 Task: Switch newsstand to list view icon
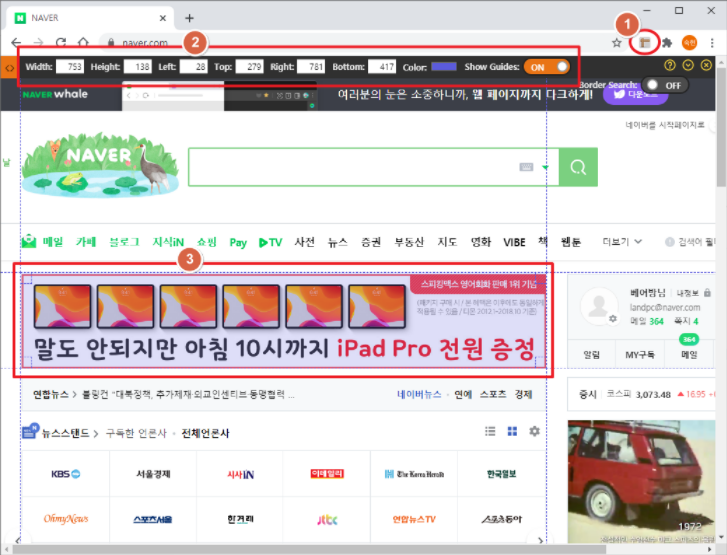point(490,432)
